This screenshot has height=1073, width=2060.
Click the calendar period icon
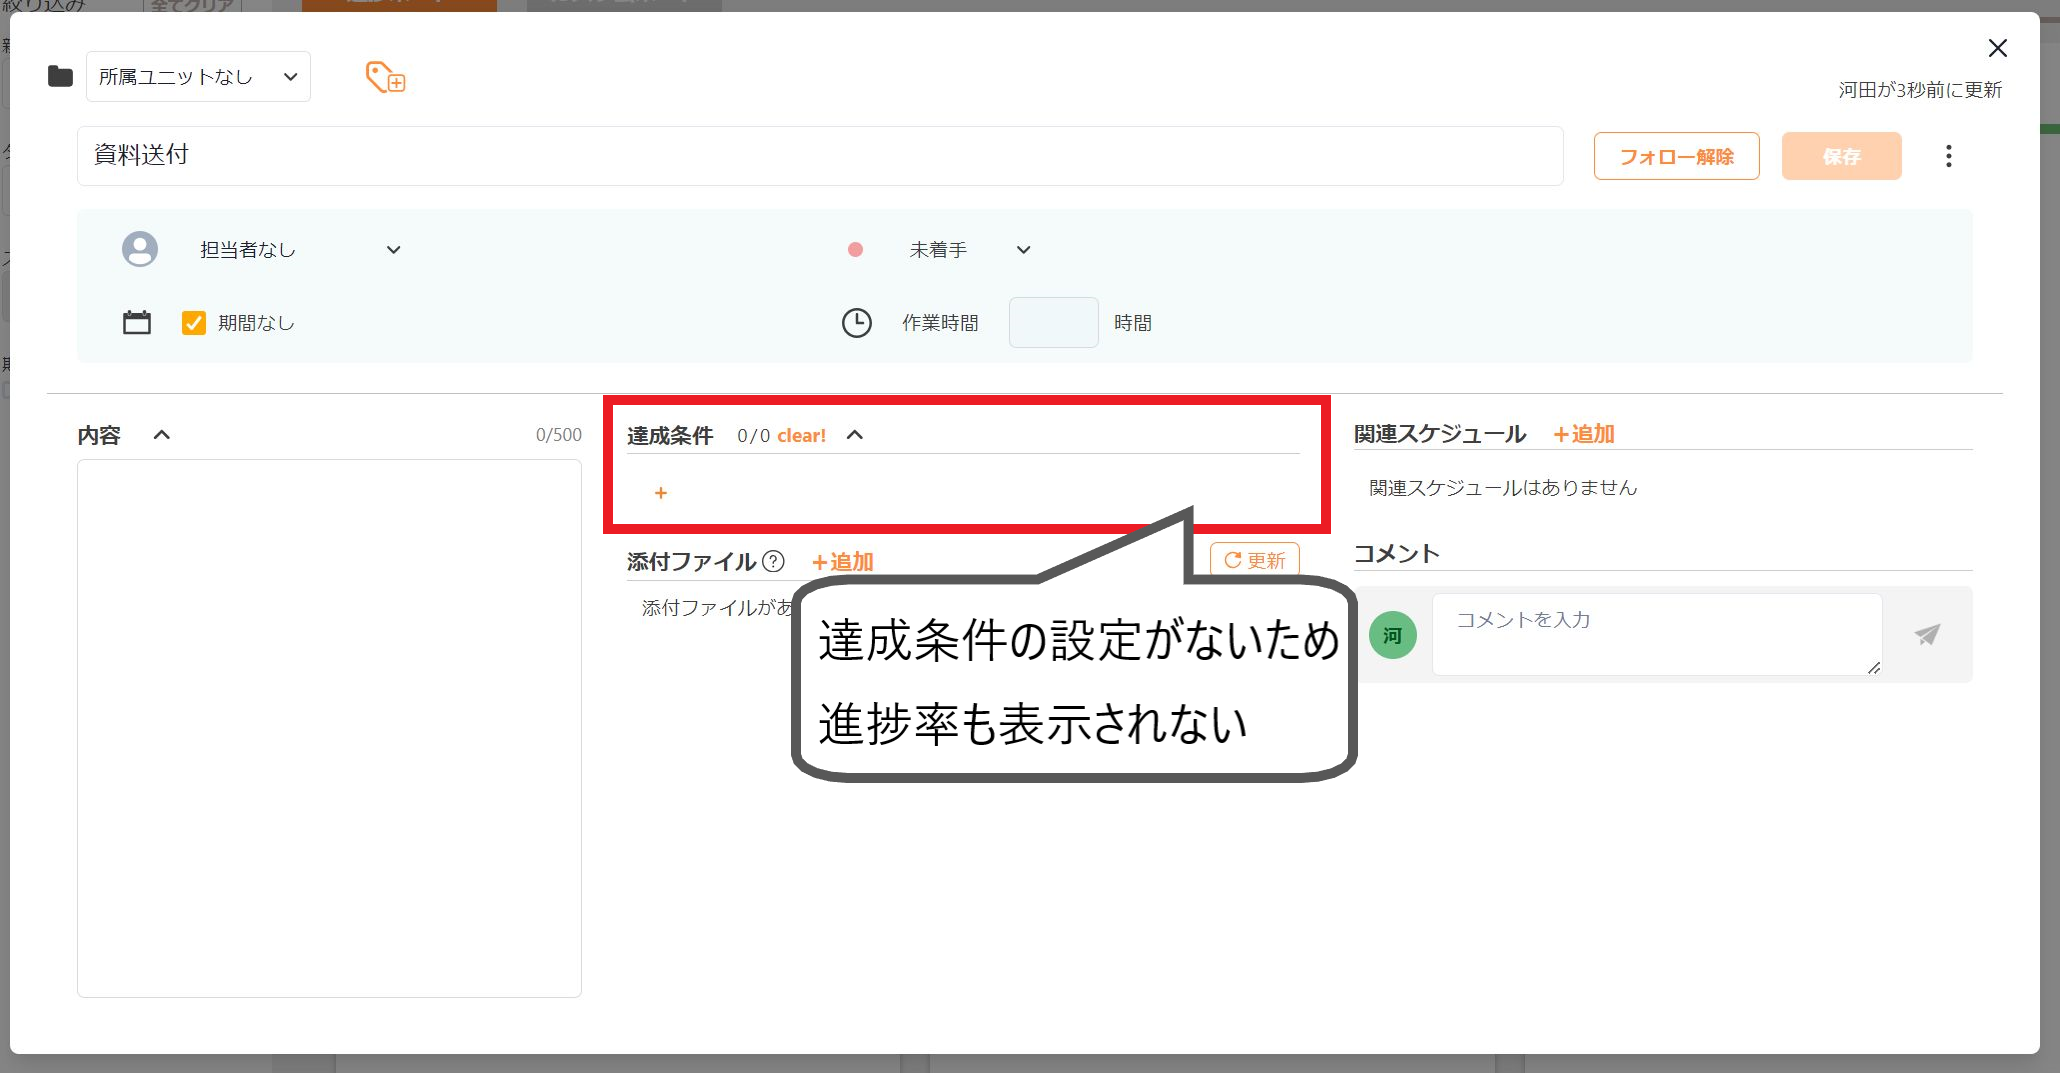pyautogui.click(x=137, y=322)
